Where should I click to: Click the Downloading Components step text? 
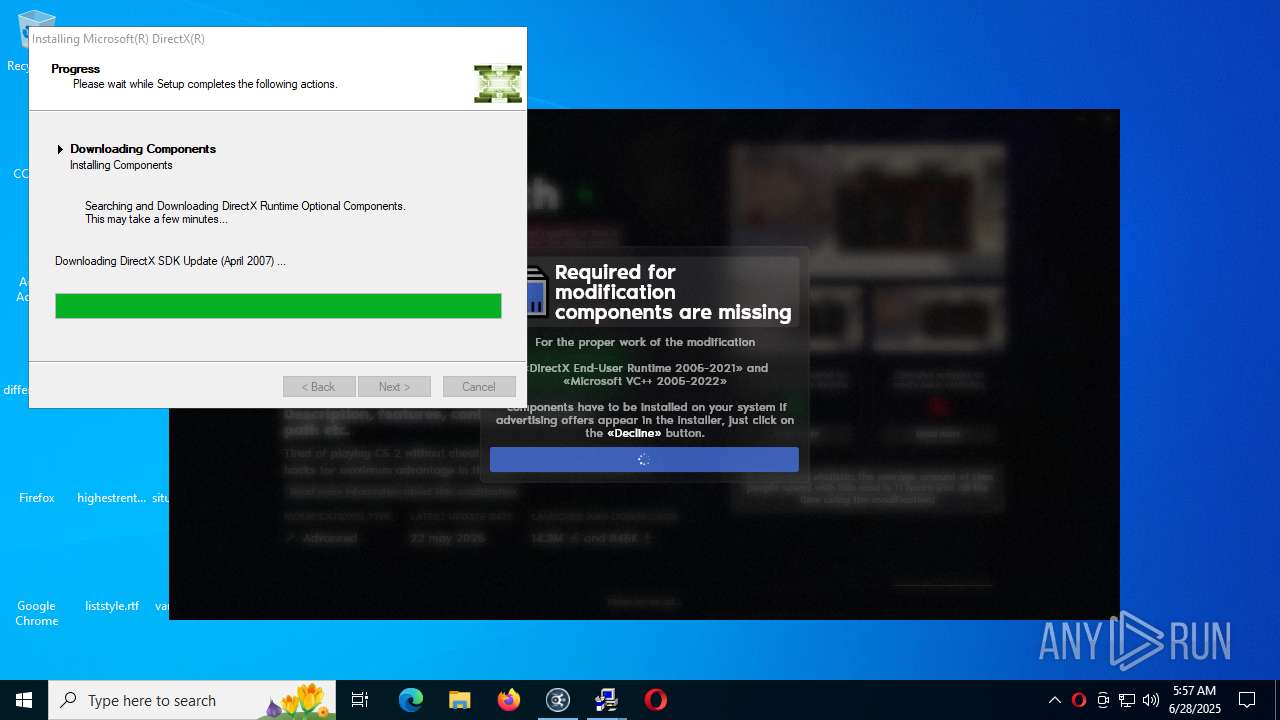[143, 149]
